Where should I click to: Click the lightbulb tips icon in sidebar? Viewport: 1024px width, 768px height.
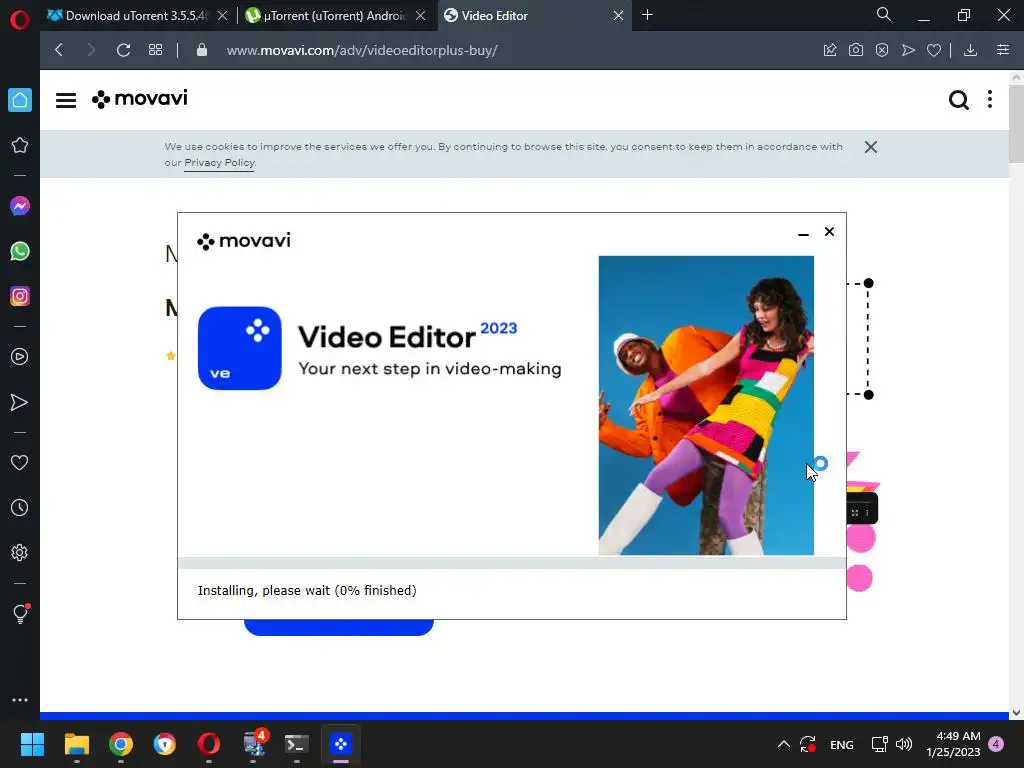point(20,613)
